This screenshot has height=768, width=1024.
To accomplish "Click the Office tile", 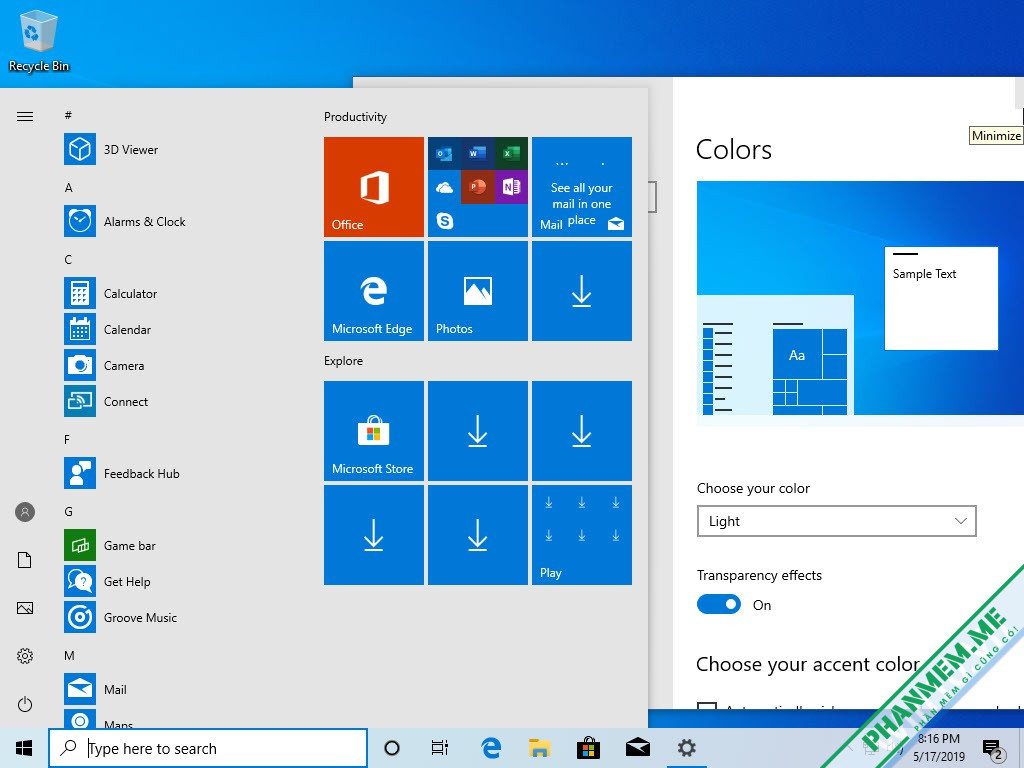I will pos(374,187).
